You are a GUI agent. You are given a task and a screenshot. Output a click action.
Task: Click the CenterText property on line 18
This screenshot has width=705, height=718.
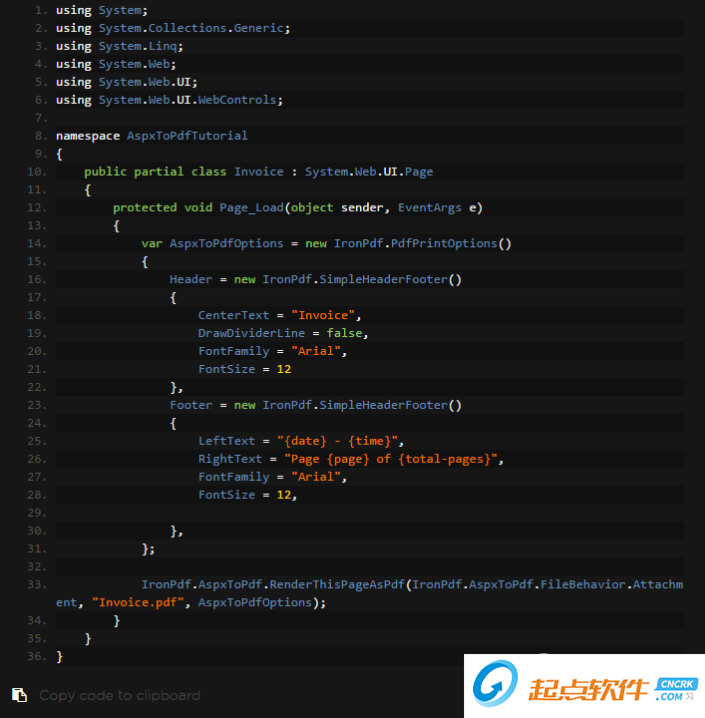[233, 315]
